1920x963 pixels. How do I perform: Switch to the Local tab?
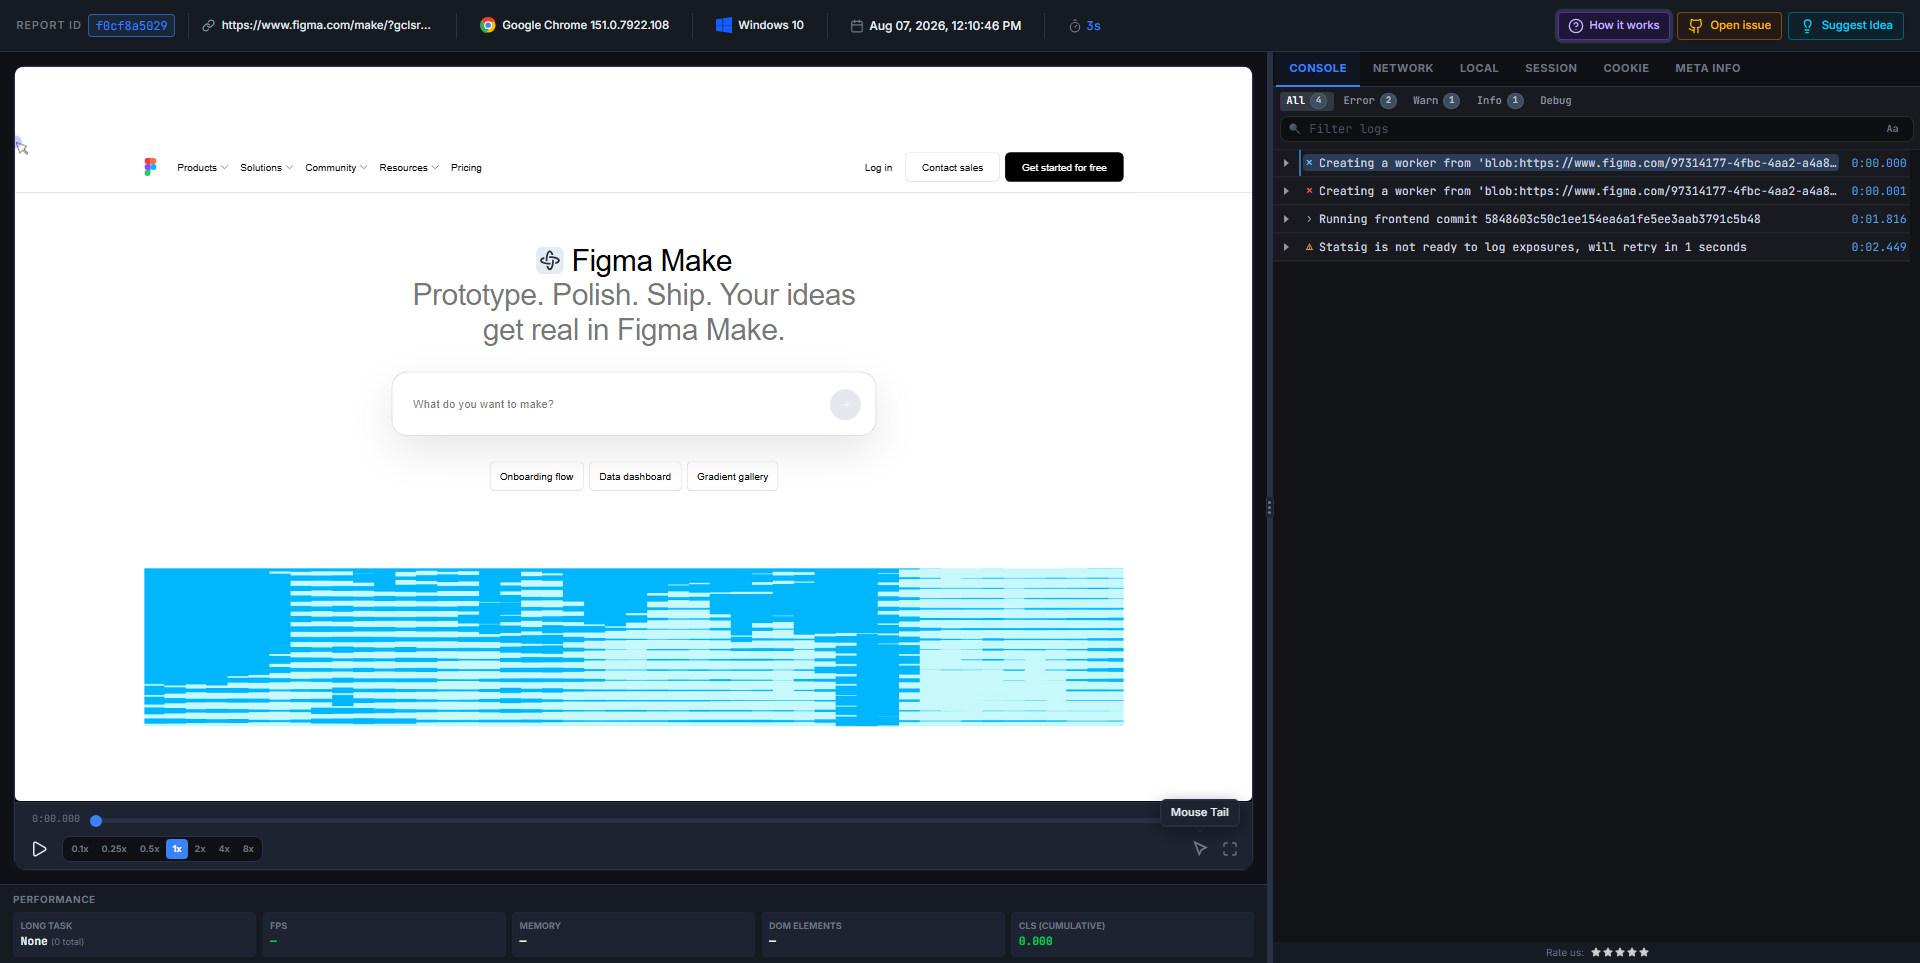coord(1479,68)
